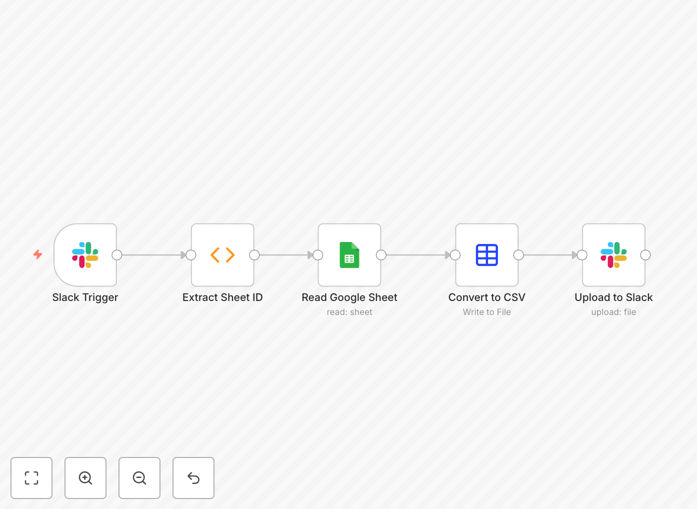Zoom out of the canvas
The image size is (697, 509).
coord(139,478)
